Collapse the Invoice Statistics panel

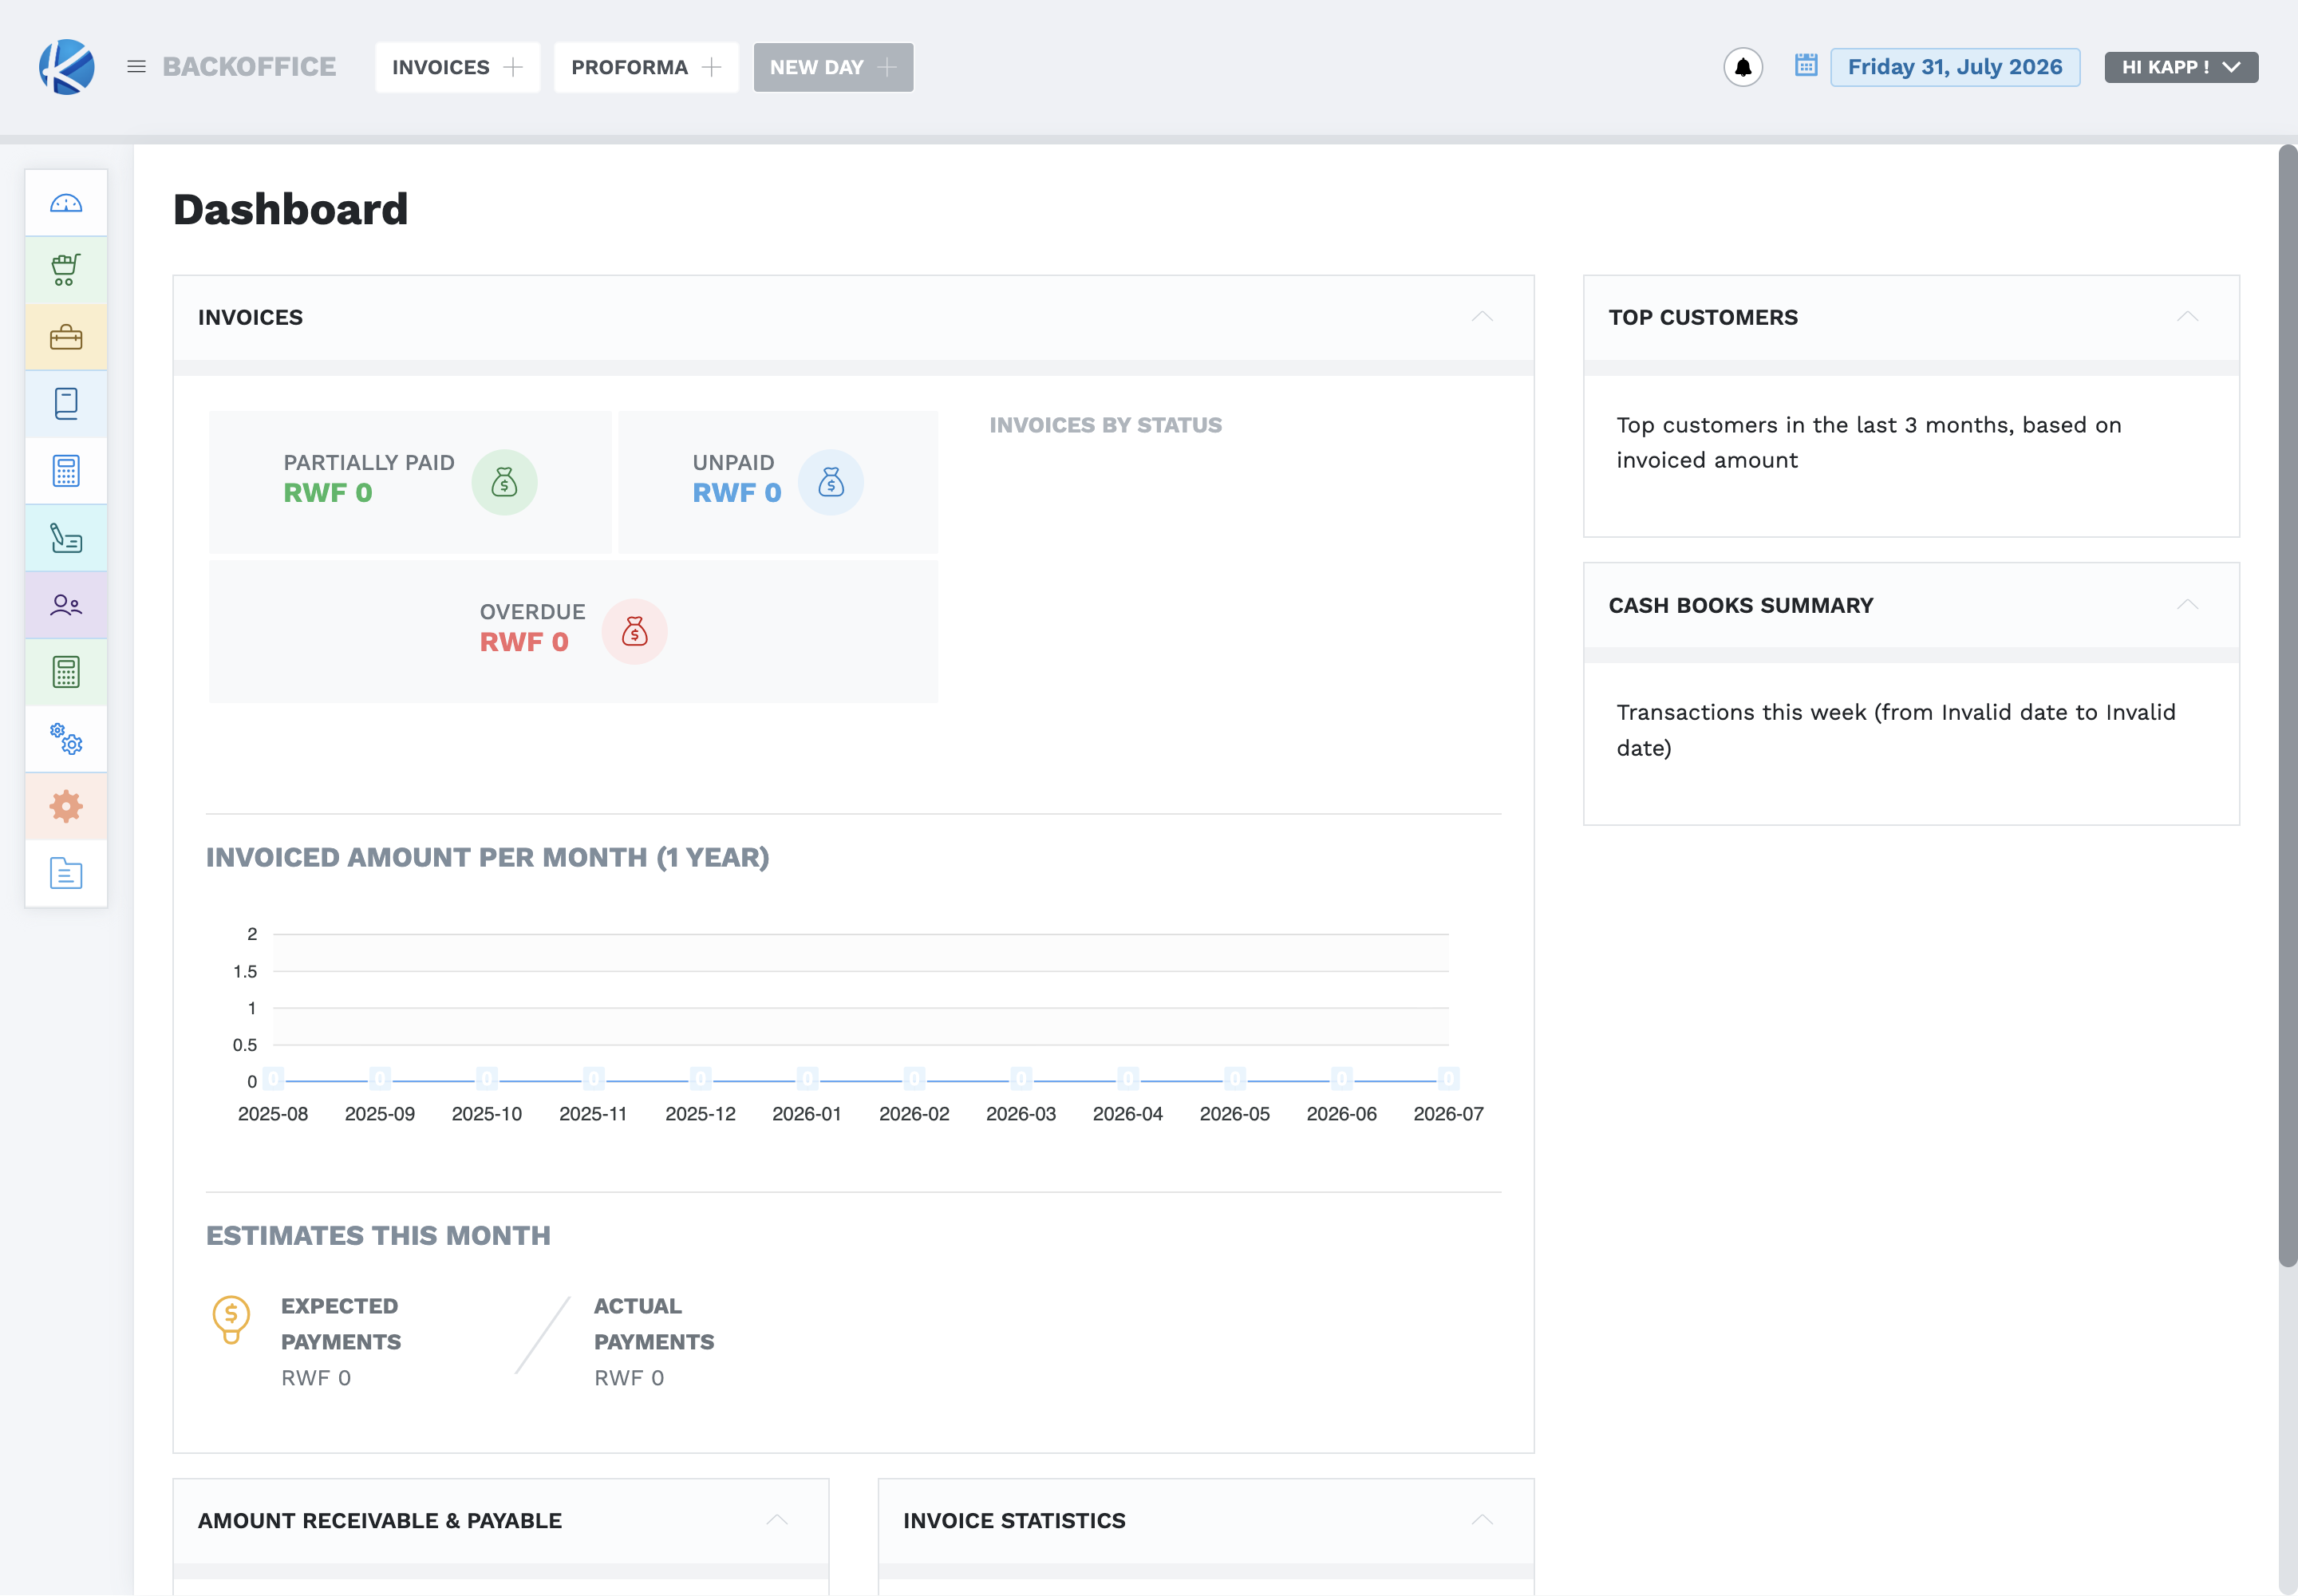pyautogui.click(x=1482, y=1520)
